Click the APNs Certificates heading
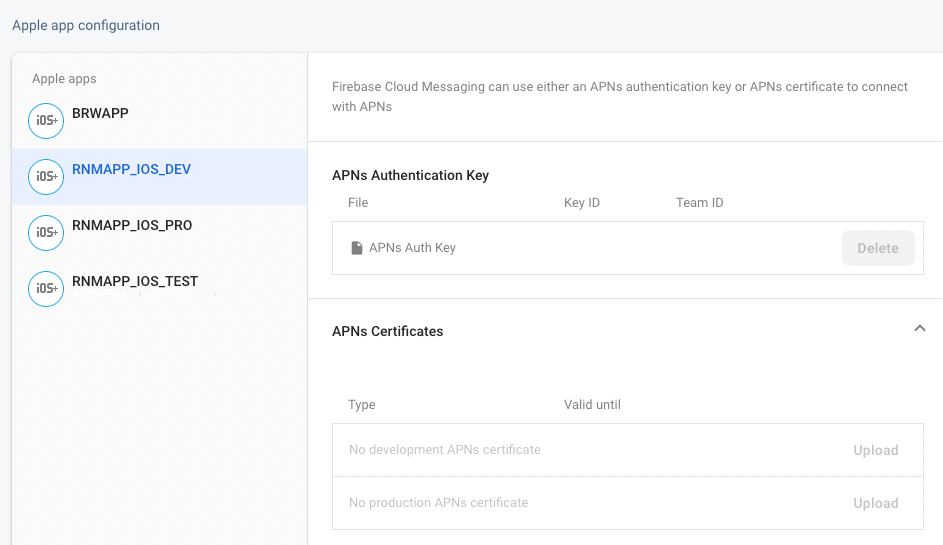This screenshot has height=545, width=943. [x=387, y=331]
